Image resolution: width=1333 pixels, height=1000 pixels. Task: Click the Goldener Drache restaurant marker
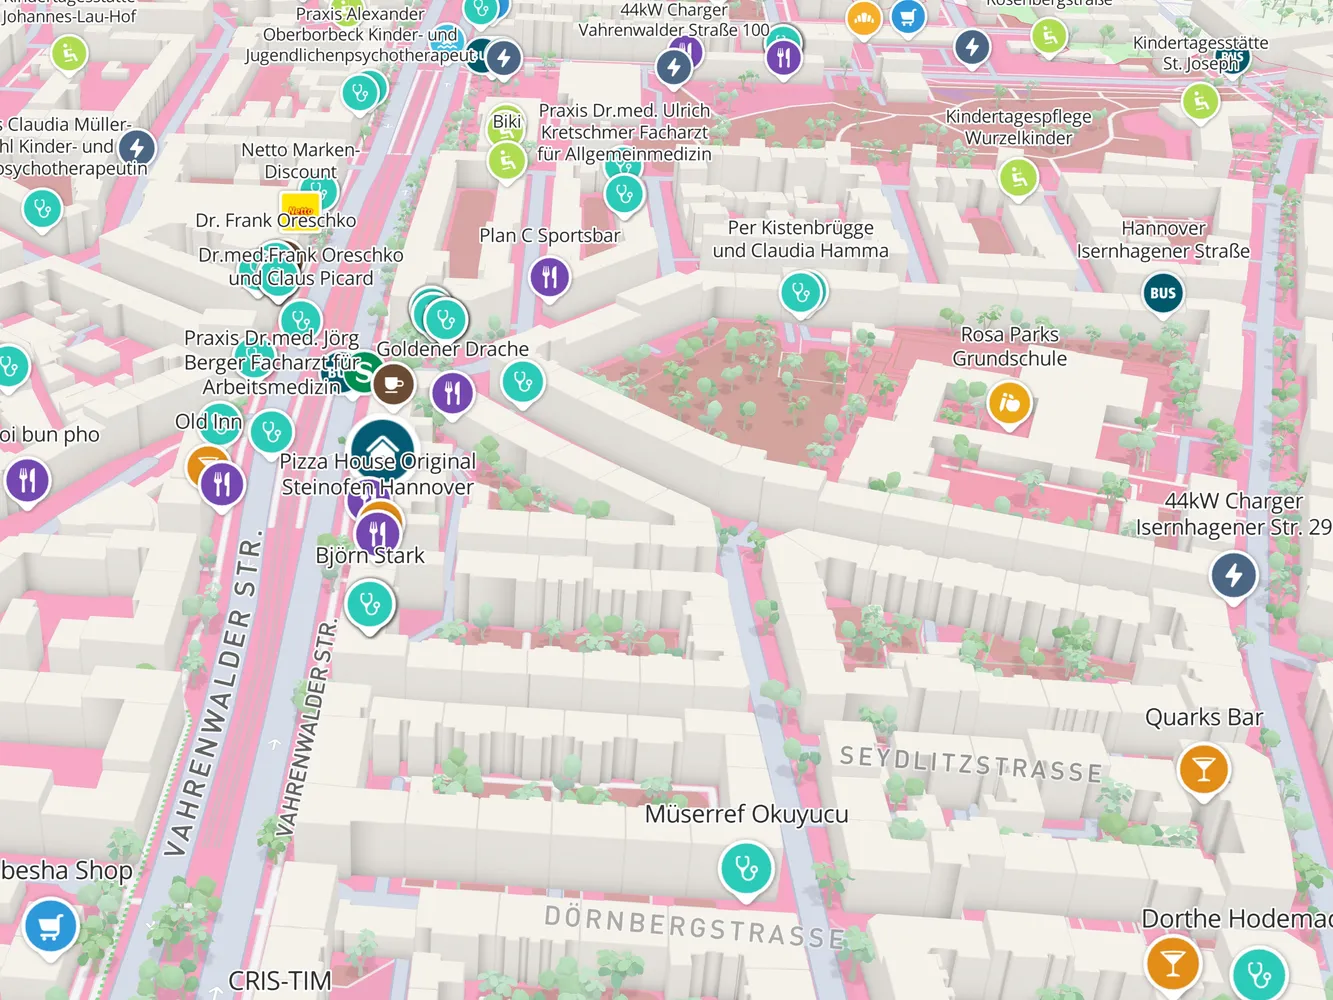(x=452, y=393)
